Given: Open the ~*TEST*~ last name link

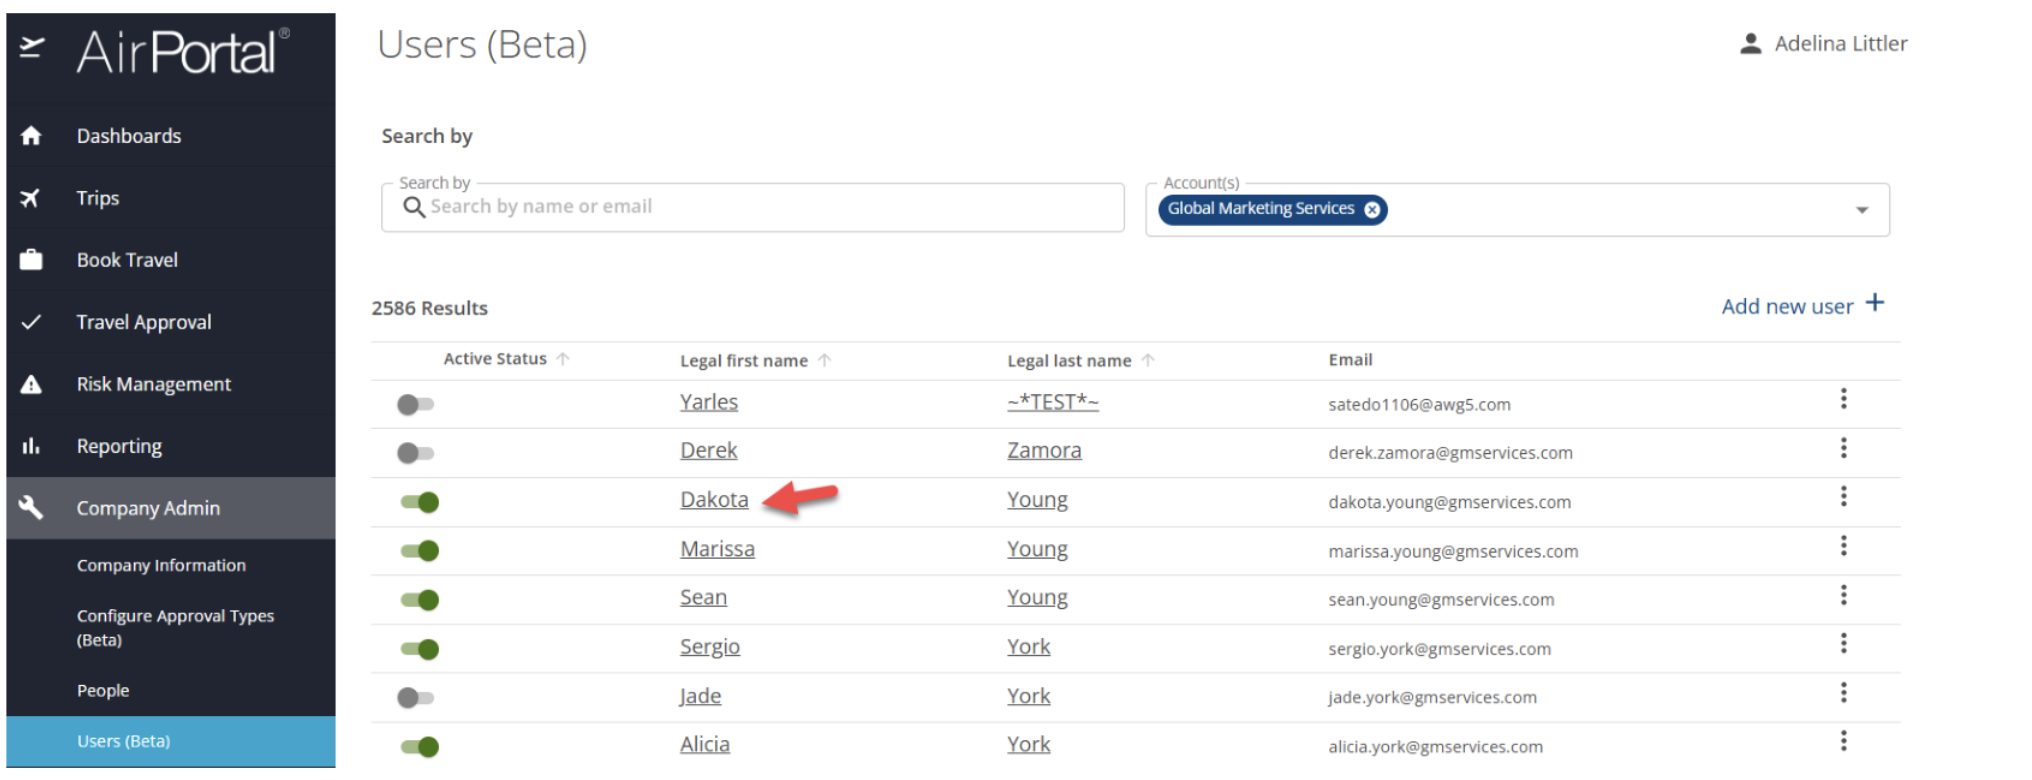Looking at the screenshot, I should 1053,402.
